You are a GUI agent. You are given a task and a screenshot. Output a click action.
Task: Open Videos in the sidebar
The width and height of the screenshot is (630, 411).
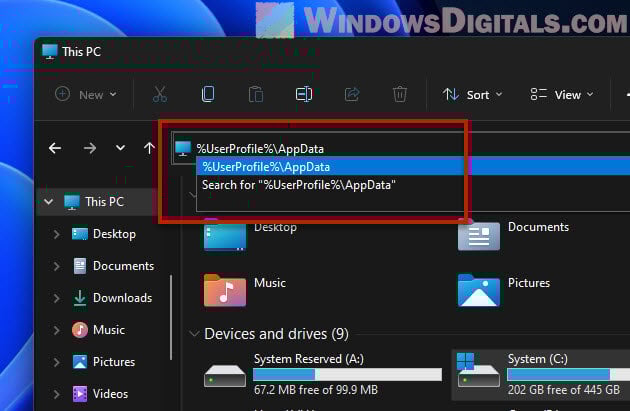[x=100, y=394]
